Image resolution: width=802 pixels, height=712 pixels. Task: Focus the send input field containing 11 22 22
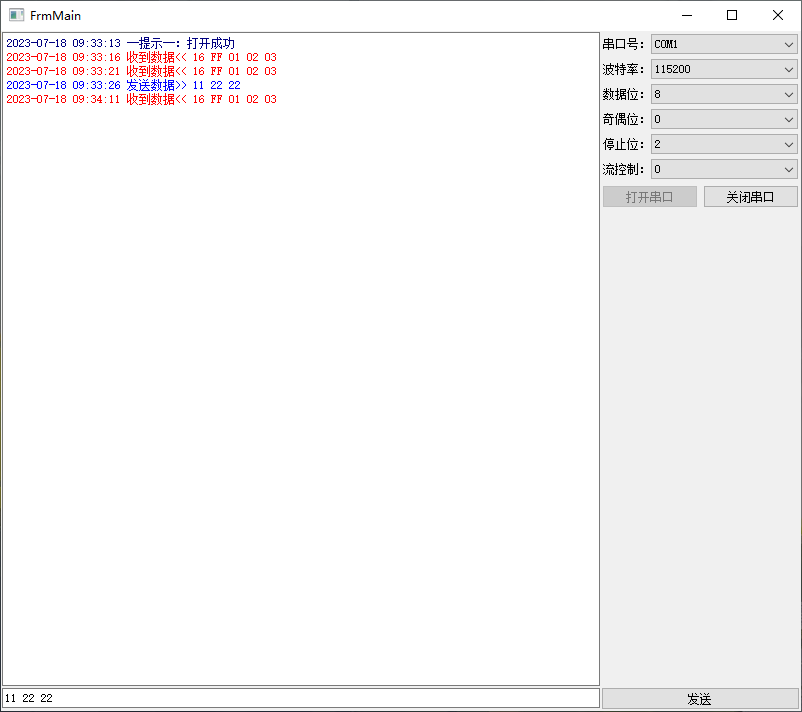pyautogui.click(x=301, y=698)
